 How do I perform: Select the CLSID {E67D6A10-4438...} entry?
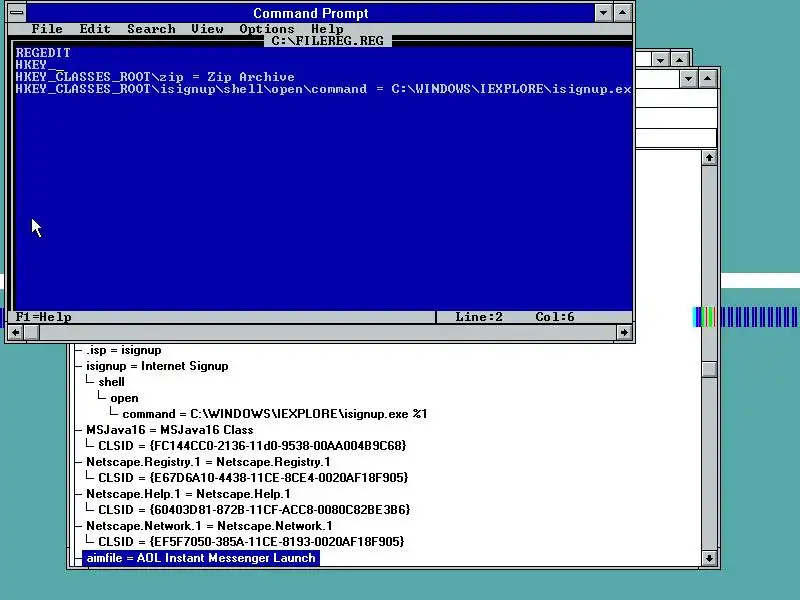pyautogui.click(x=253, y=478)
